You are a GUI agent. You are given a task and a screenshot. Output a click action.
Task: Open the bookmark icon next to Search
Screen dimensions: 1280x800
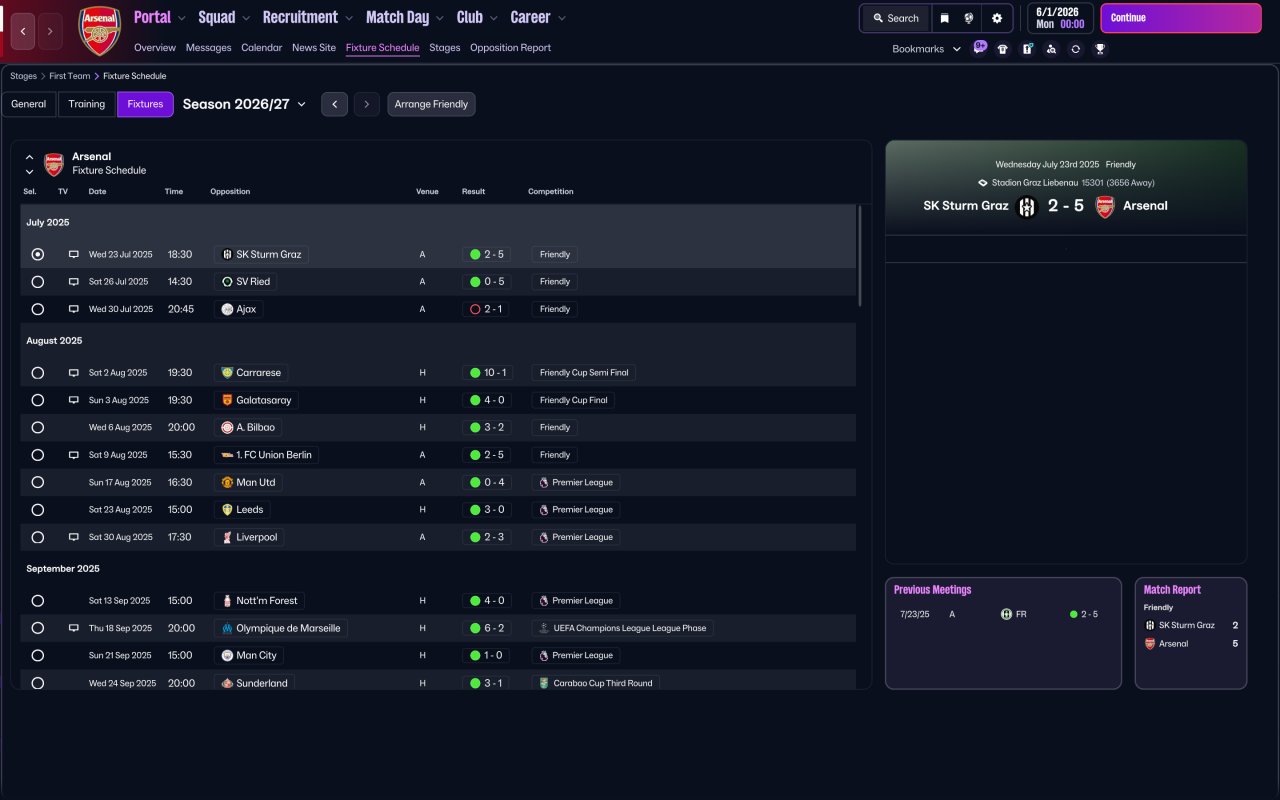[x=944, y=18]
